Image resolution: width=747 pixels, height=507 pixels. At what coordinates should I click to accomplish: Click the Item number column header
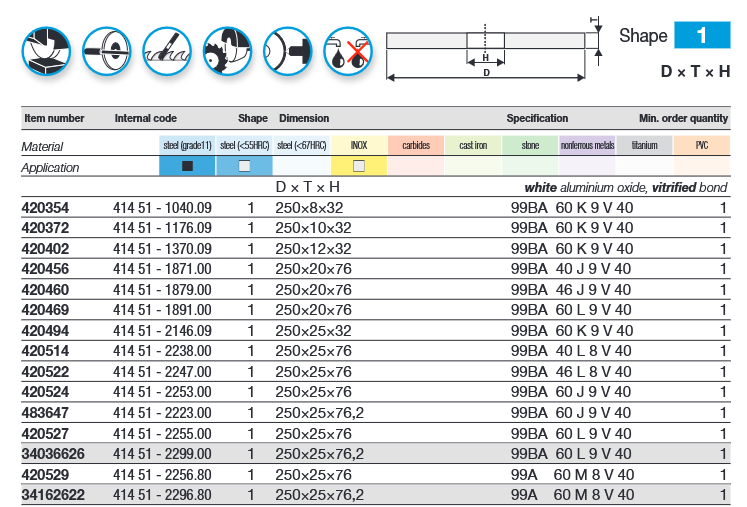point(53,118)
